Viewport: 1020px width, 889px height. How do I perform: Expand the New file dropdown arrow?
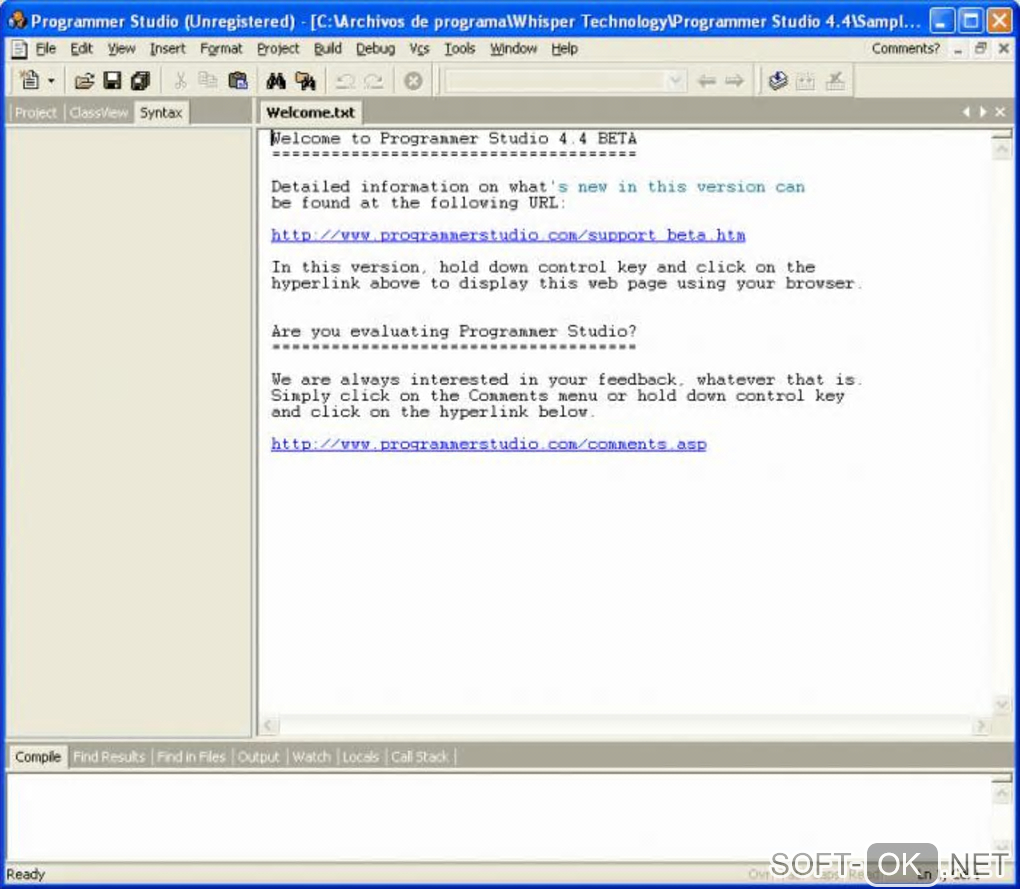click(51, 81)
